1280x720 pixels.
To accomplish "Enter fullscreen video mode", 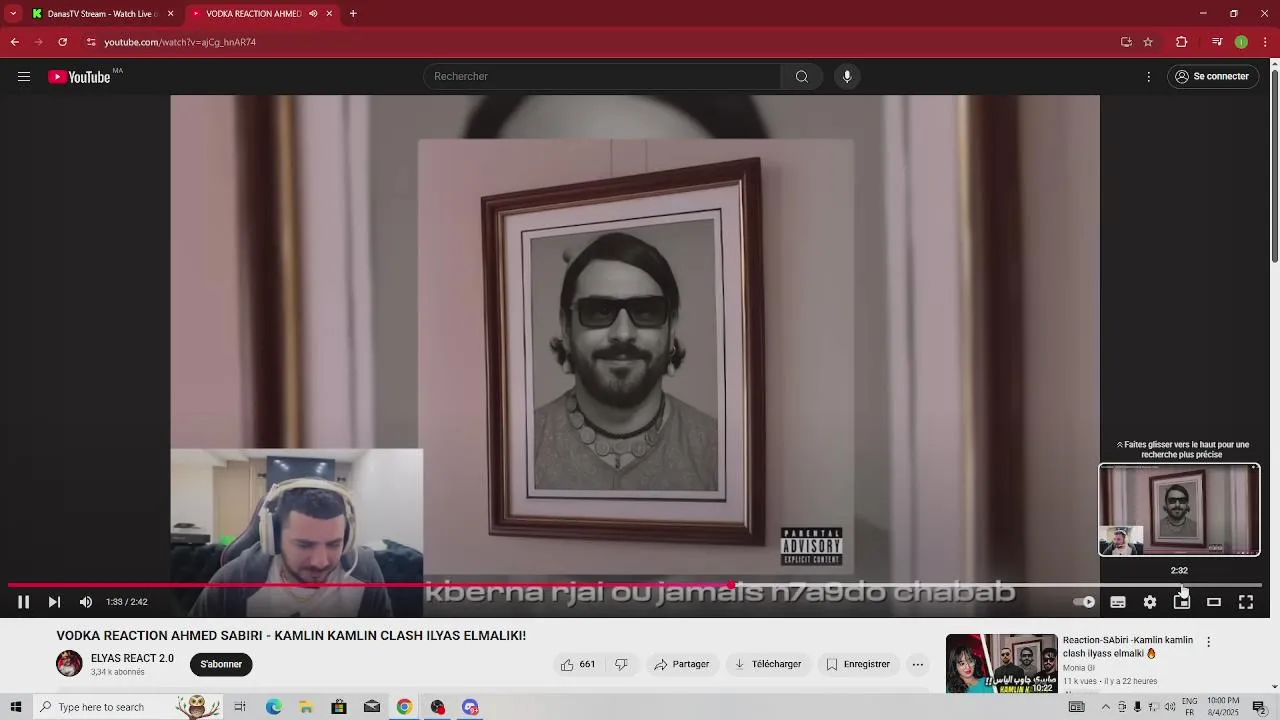I will [1246, 602].
